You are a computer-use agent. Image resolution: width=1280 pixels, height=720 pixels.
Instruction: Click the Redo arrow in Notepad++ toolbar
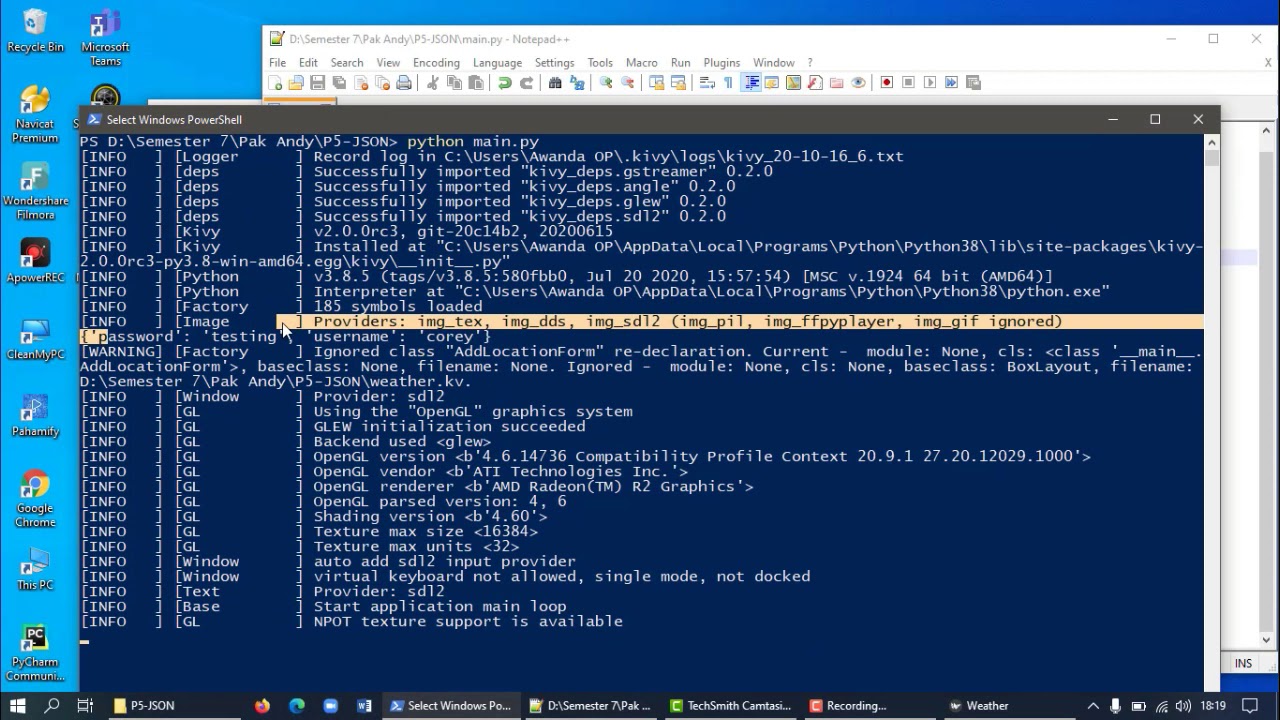(526, 83)
